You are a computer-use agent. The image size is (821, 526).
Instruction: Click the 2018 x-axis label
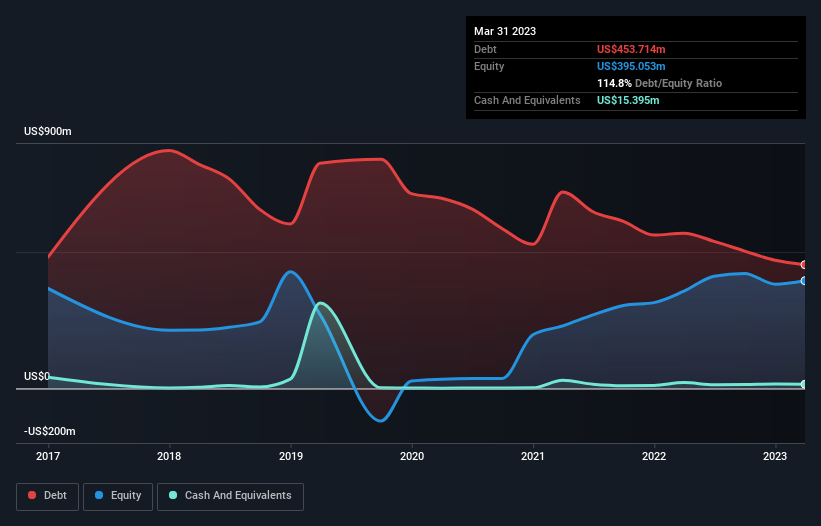(169, 456)
